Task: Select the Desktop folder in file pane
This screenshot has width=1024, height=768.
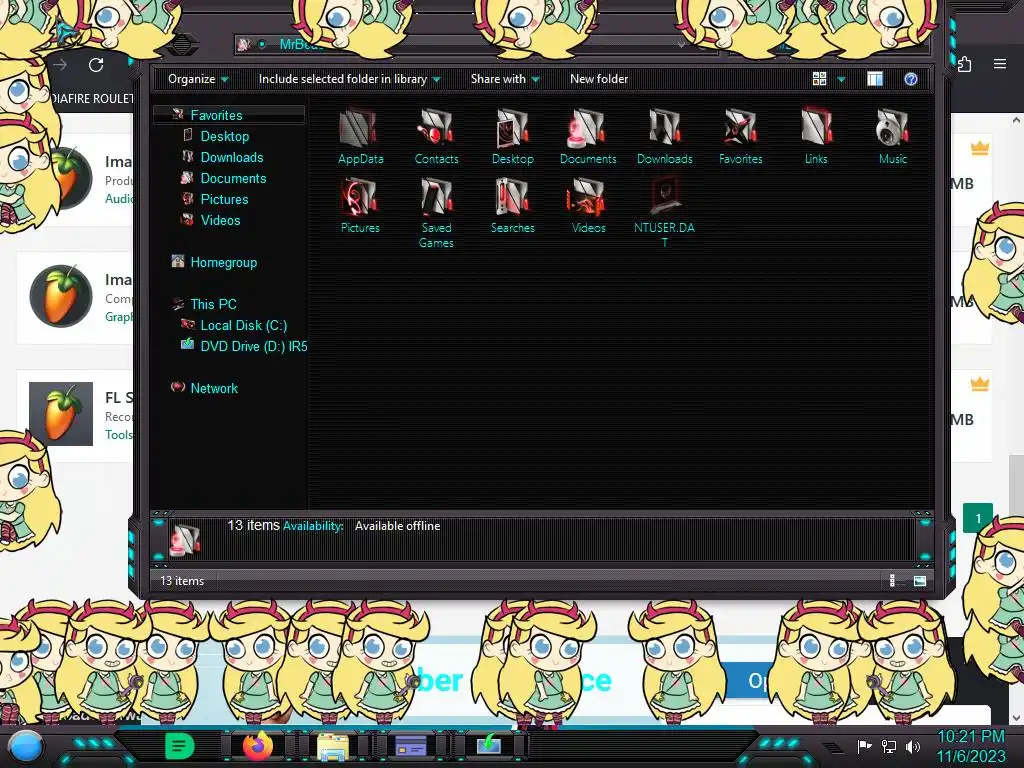Action: click(513, 137)
